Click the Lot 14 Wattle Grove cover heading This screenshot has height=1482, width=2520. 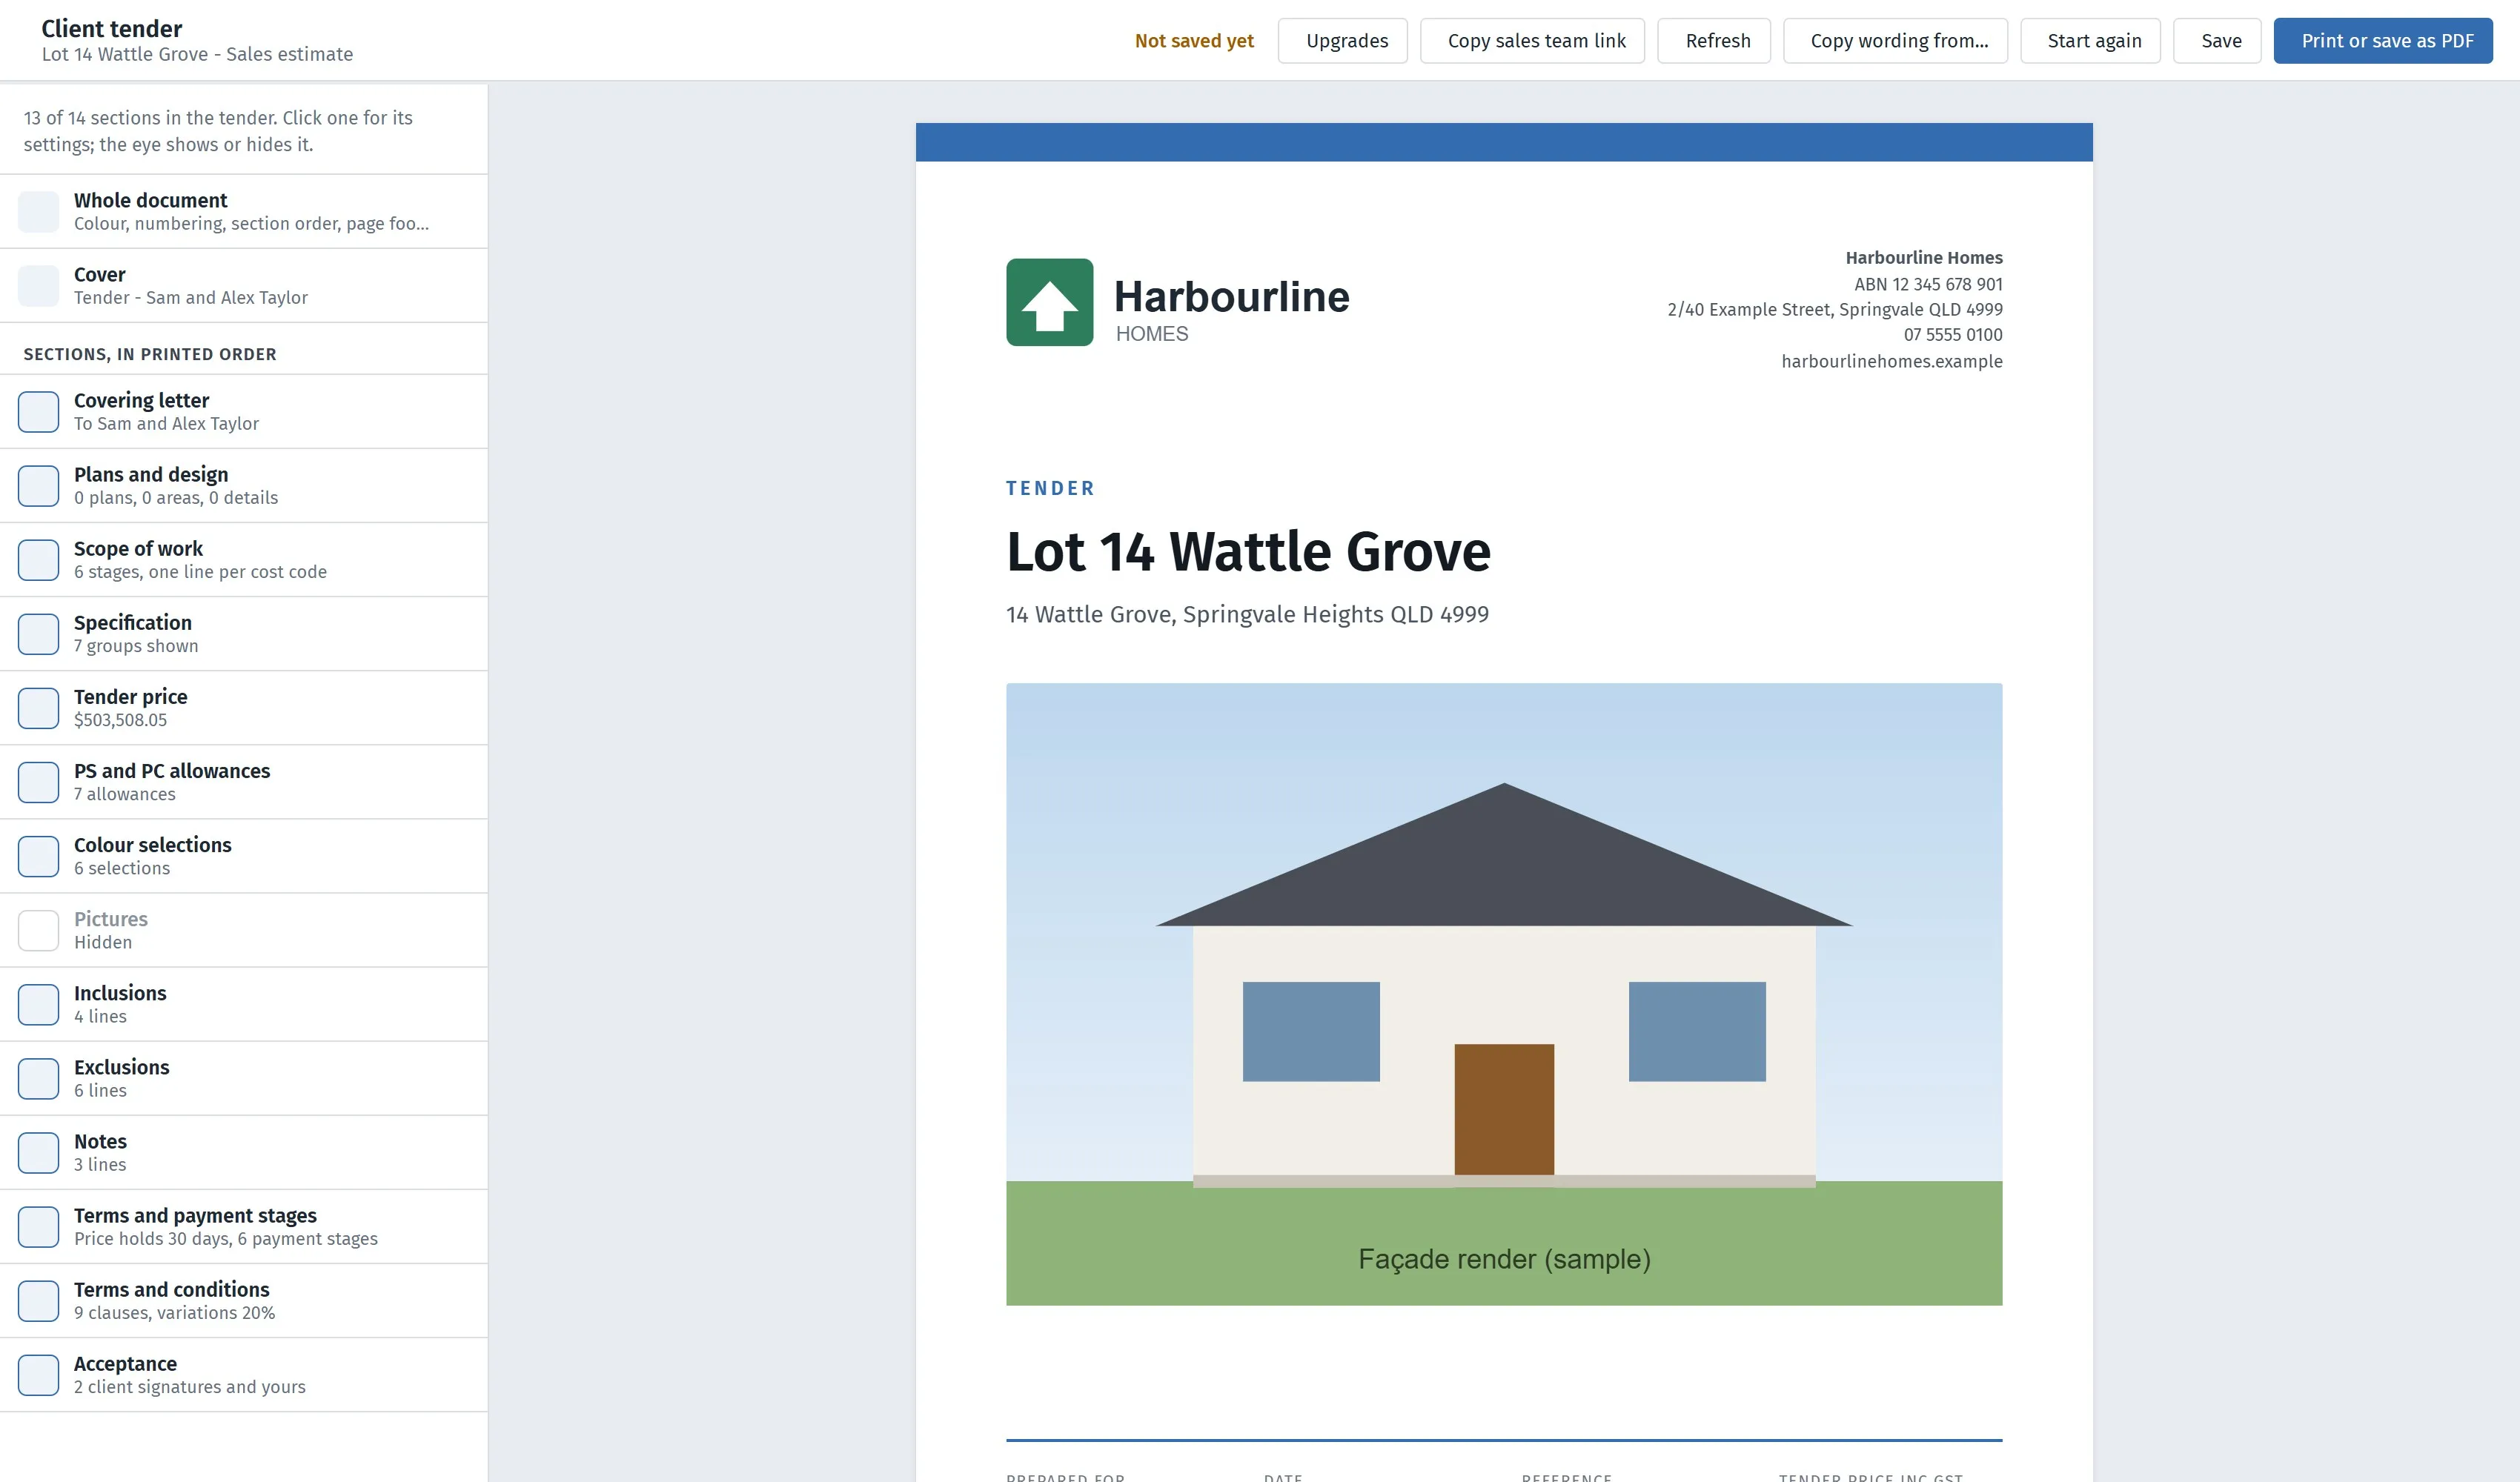point(1248,551)
